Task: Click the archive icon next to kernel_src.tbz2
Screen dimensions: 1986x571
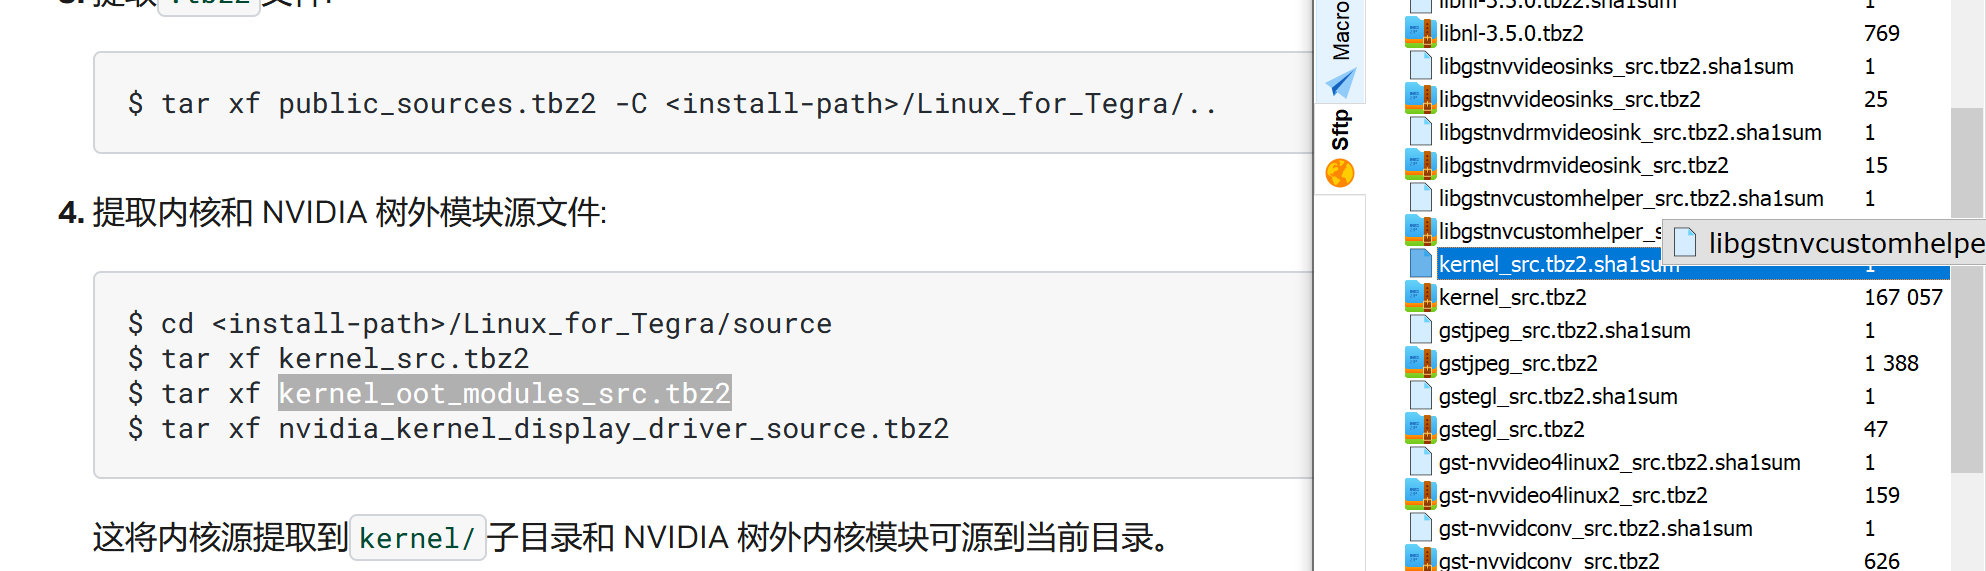Action: pyautogui.click(x=1420, y=297)
